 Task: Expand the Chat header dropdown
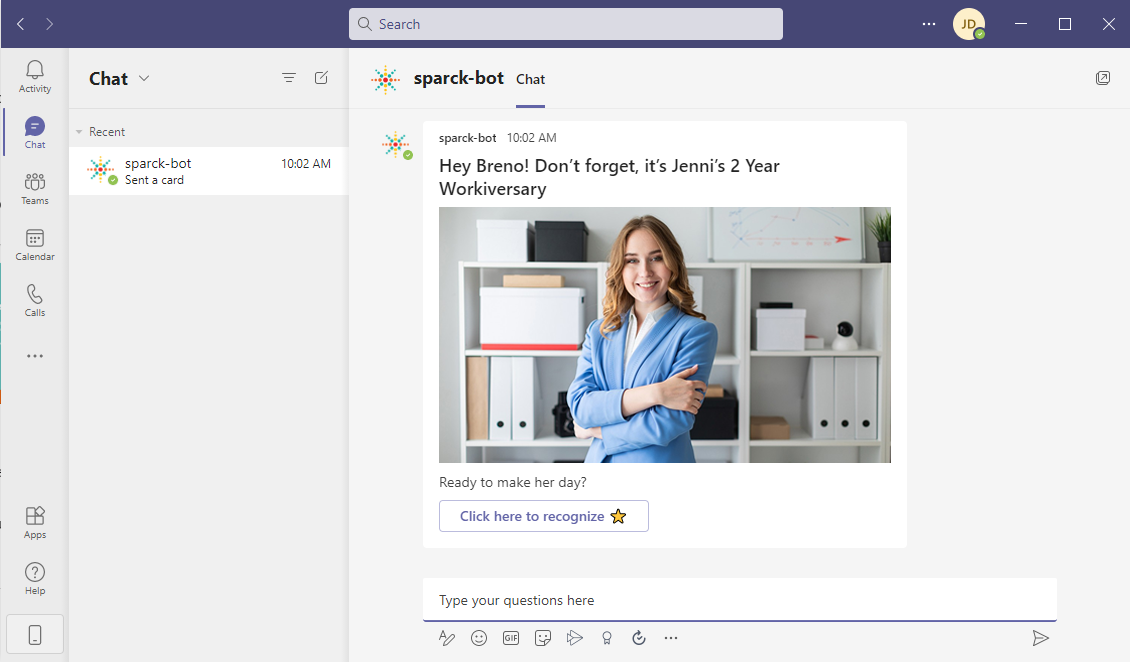click(144, 79)
